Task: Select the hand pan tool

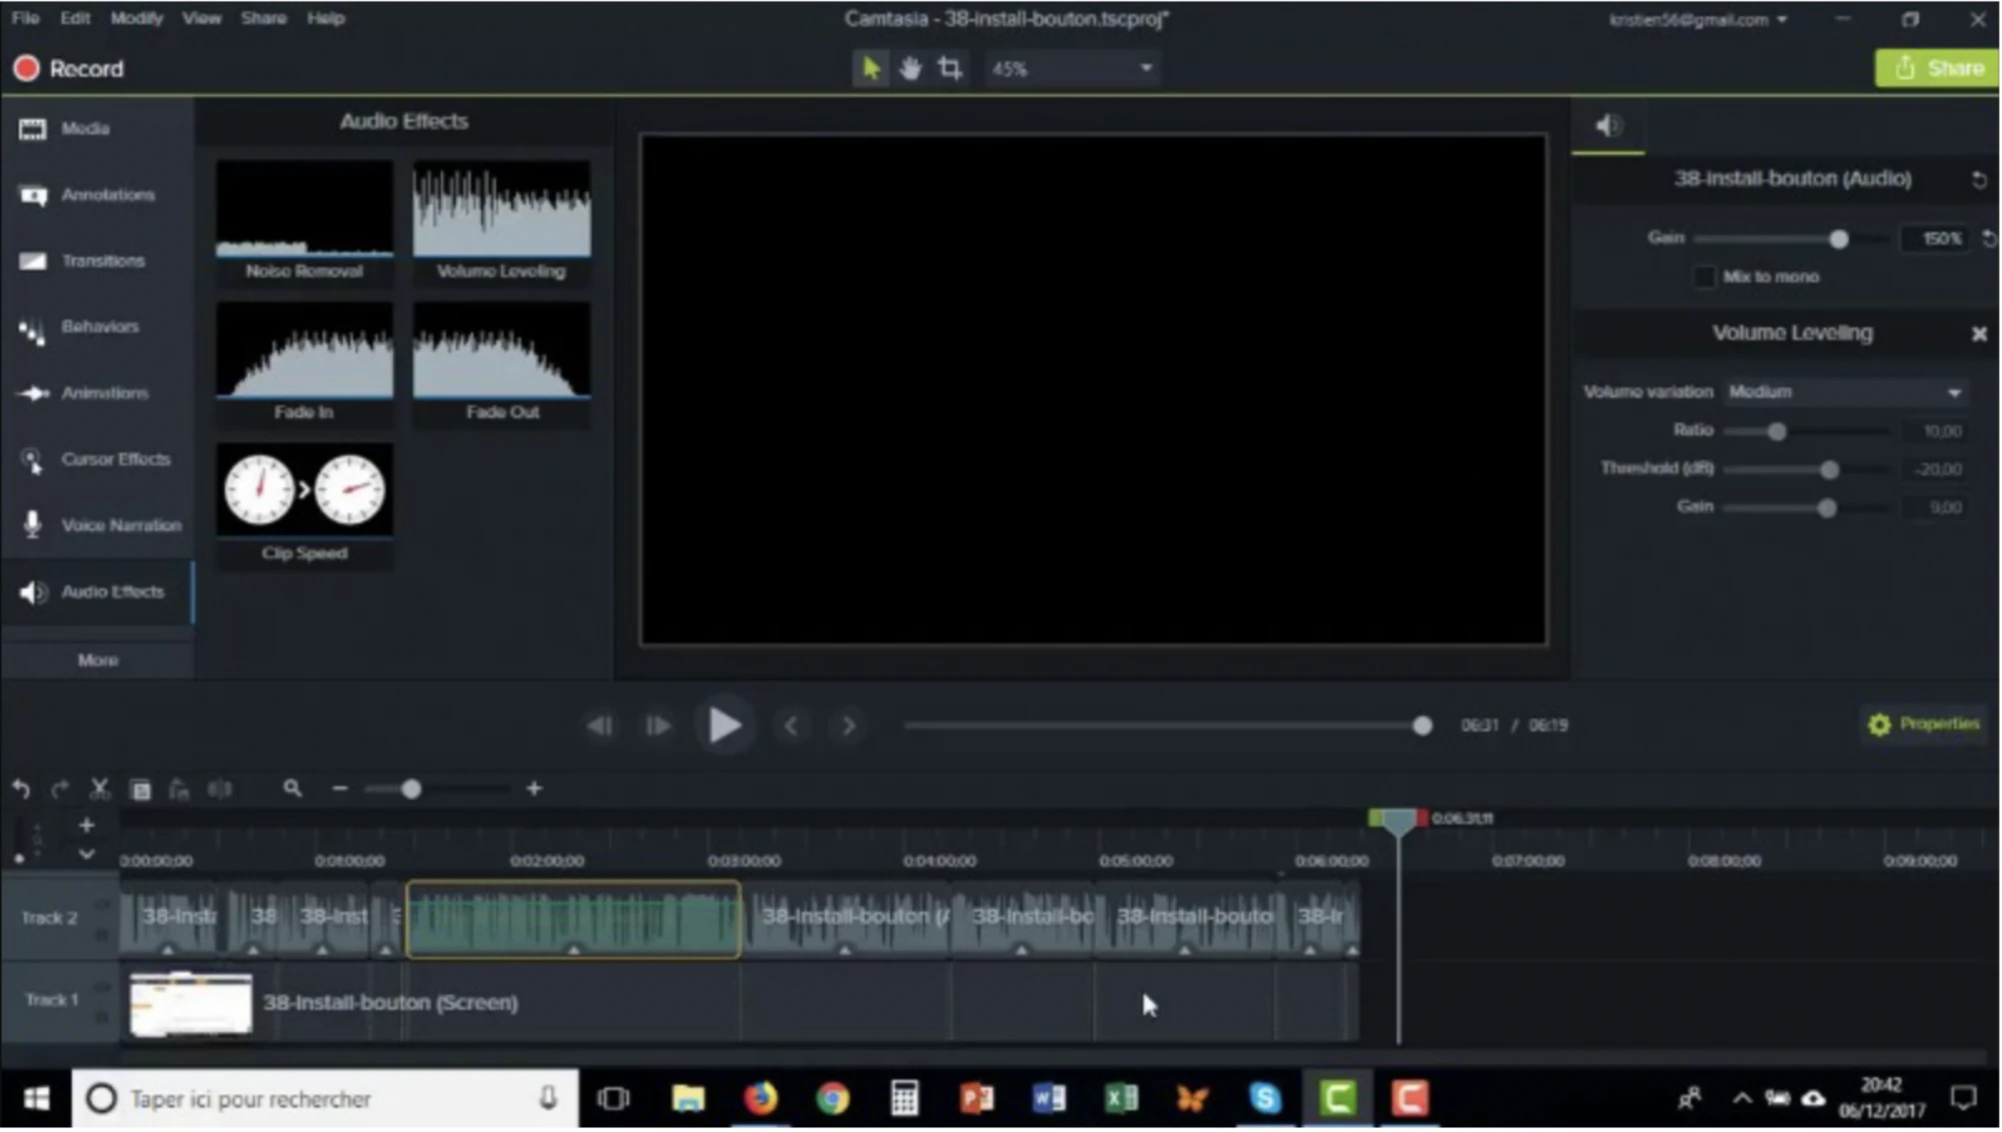Action: pyautogui.click(x=910, y=68)
